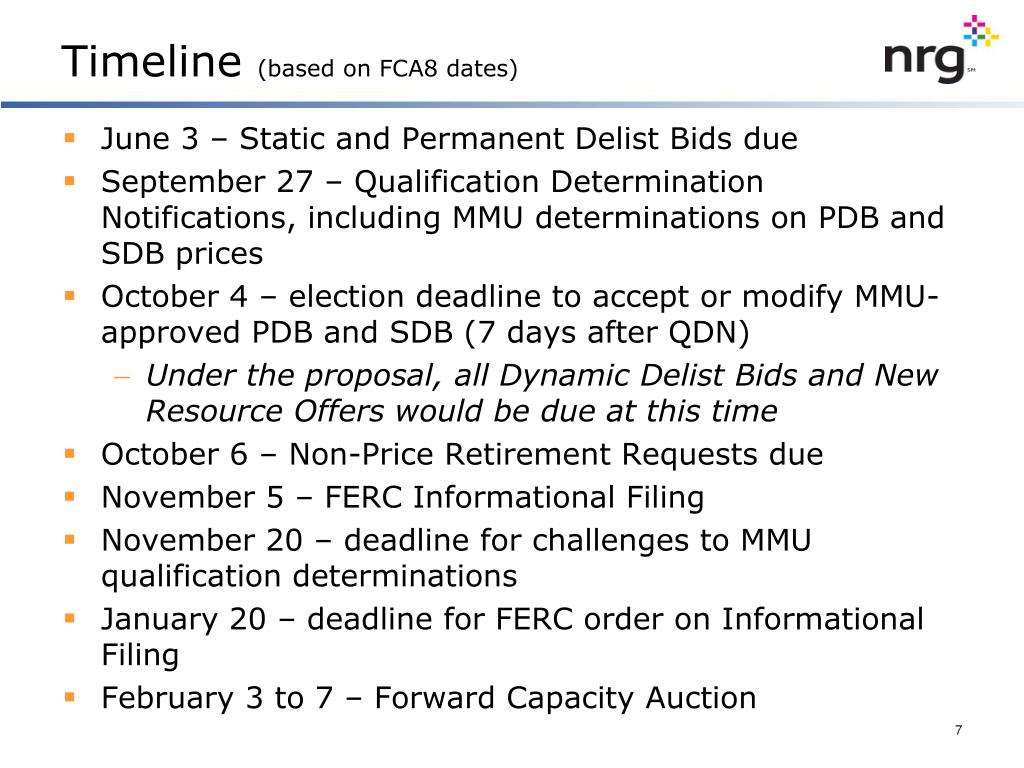Click the orange bullet beside February 3 to 7

70,696
